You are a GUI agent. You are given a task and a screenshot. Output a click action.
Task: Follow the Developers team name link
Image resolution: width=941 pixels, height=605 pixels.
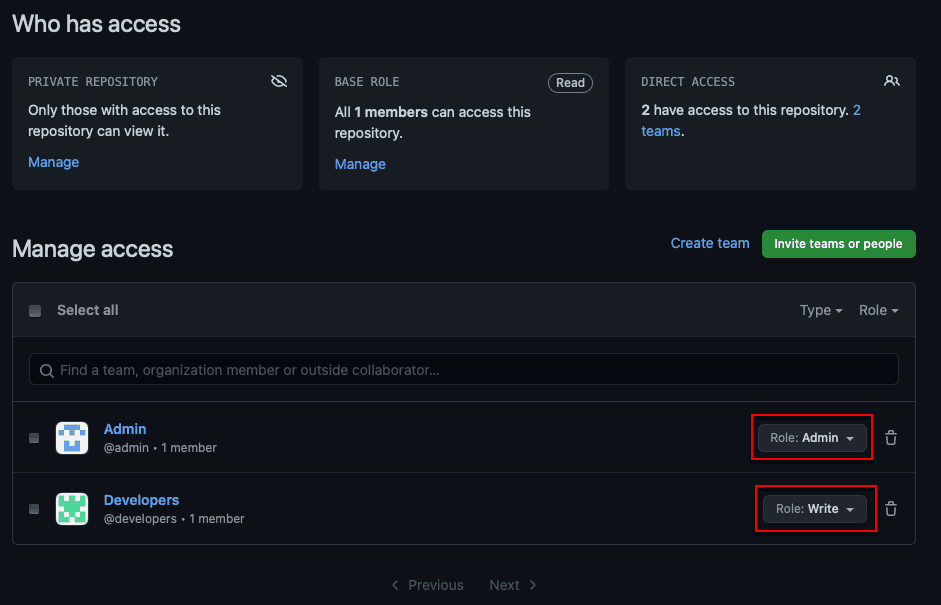[x=141, y=500]
